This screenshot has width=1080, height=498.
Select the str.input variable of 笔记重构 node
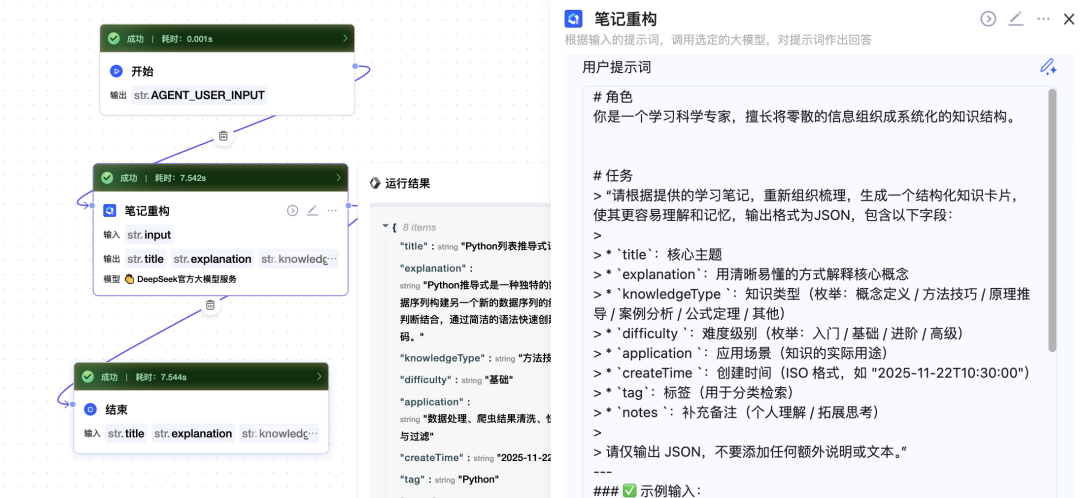pos(149,235)
